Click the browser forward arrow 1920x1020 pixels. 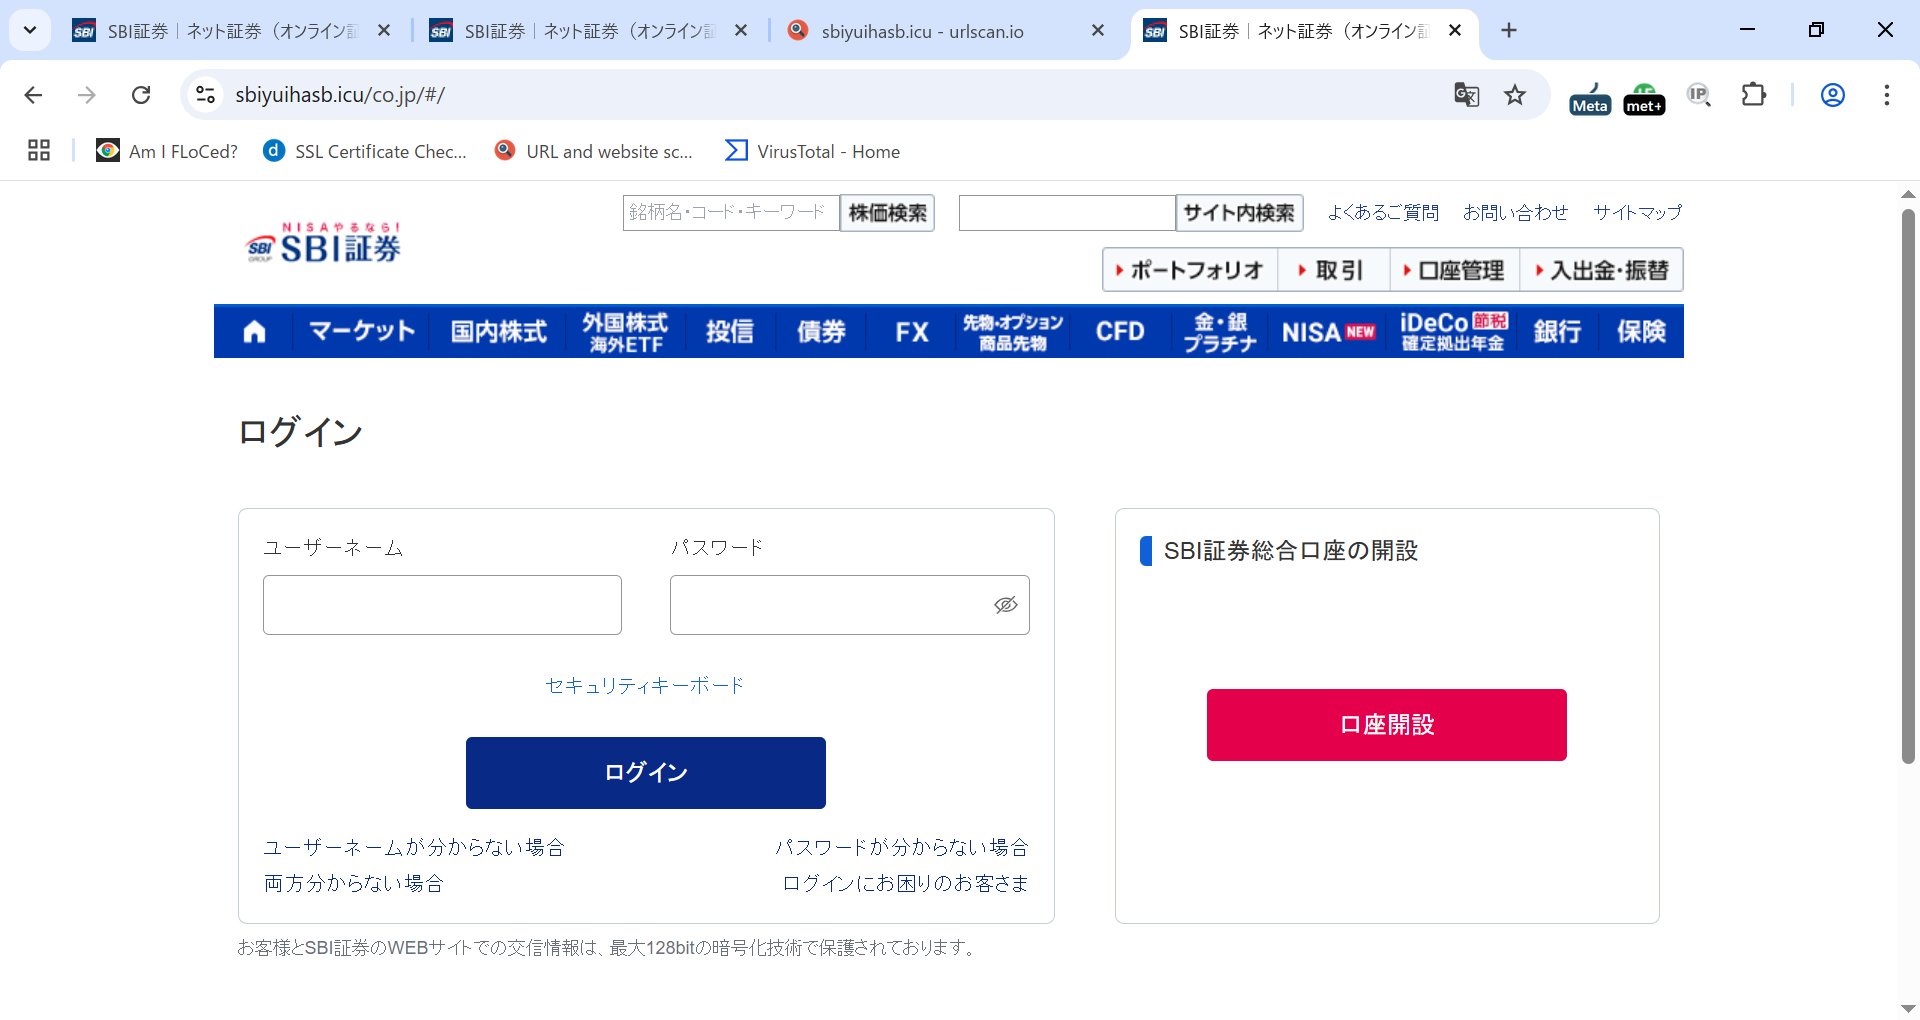pyautogui.click(x=87, y=95)
